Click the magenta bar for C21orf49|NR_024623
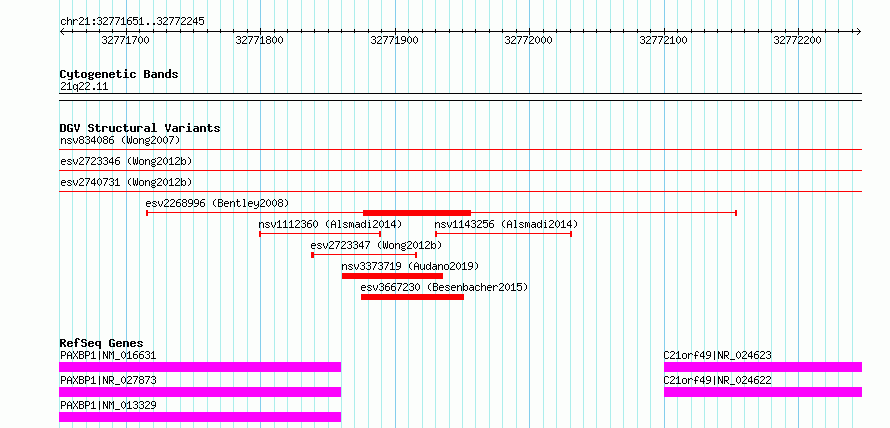Image resolution: width=890 pixels, height=428 pixels. 763,367
